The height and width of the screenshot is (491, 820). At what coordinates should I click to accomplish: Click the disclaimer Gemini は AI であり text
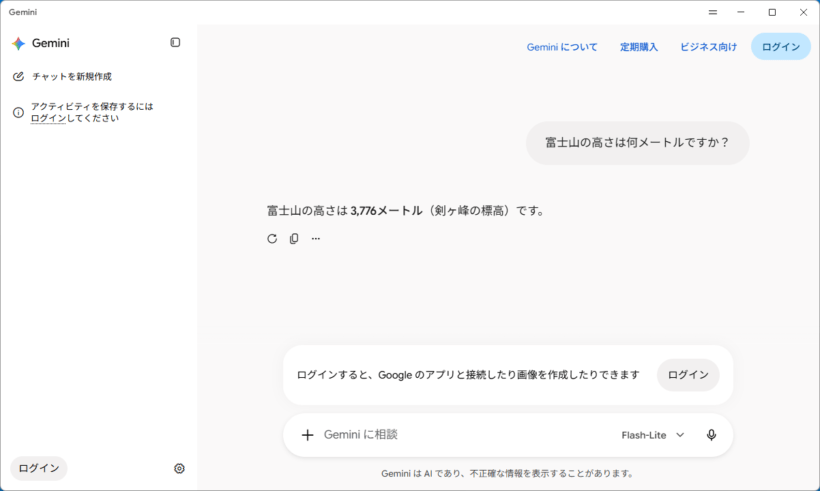pyautogui.click(x=507, y=474)
